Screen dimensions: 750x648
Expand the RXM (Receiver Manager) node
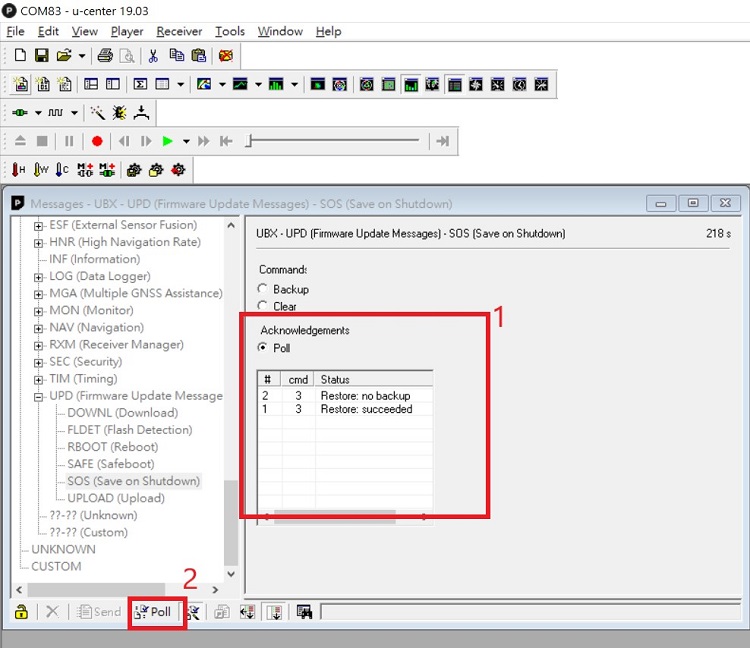tap(38, 346)
